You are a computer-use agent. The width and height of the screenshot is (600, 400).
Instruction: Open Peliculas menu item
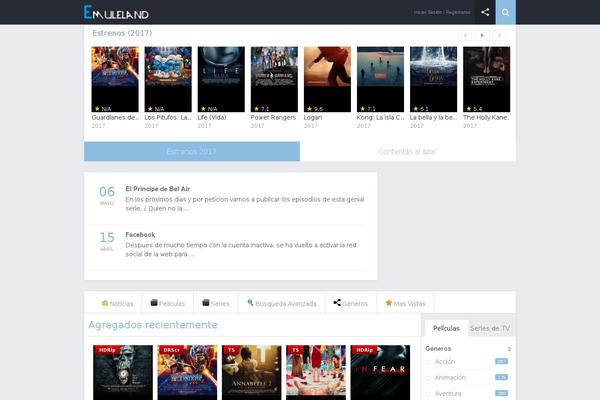168,304
